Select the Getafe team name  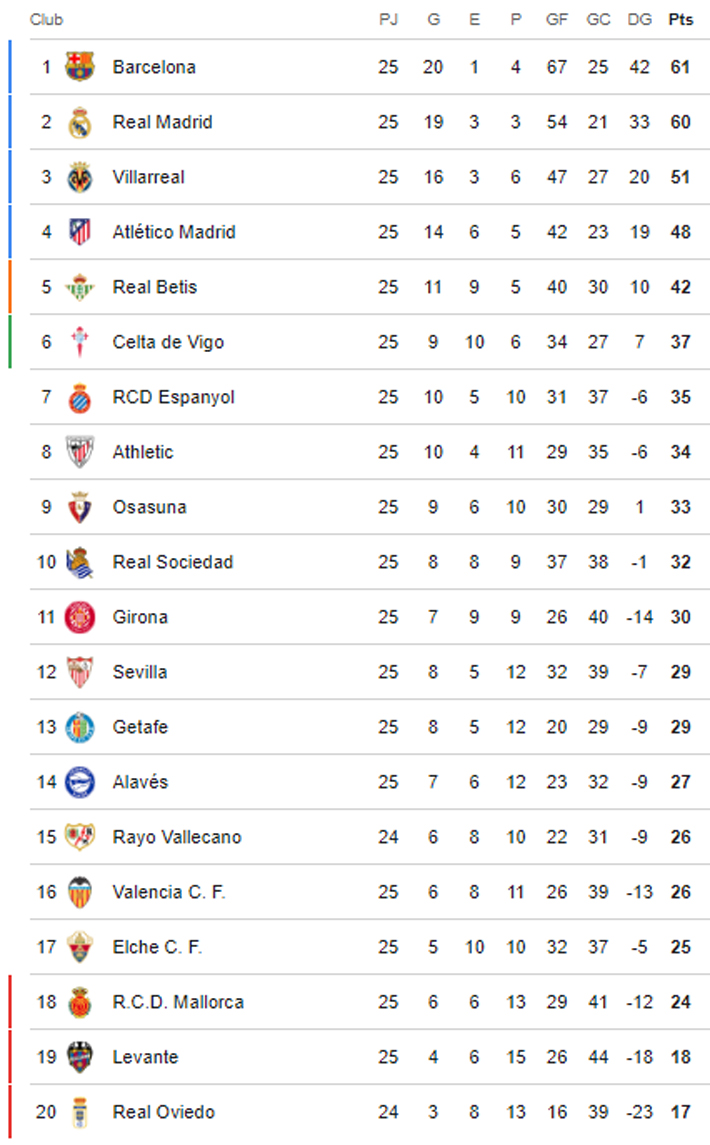tap(140, 727)
